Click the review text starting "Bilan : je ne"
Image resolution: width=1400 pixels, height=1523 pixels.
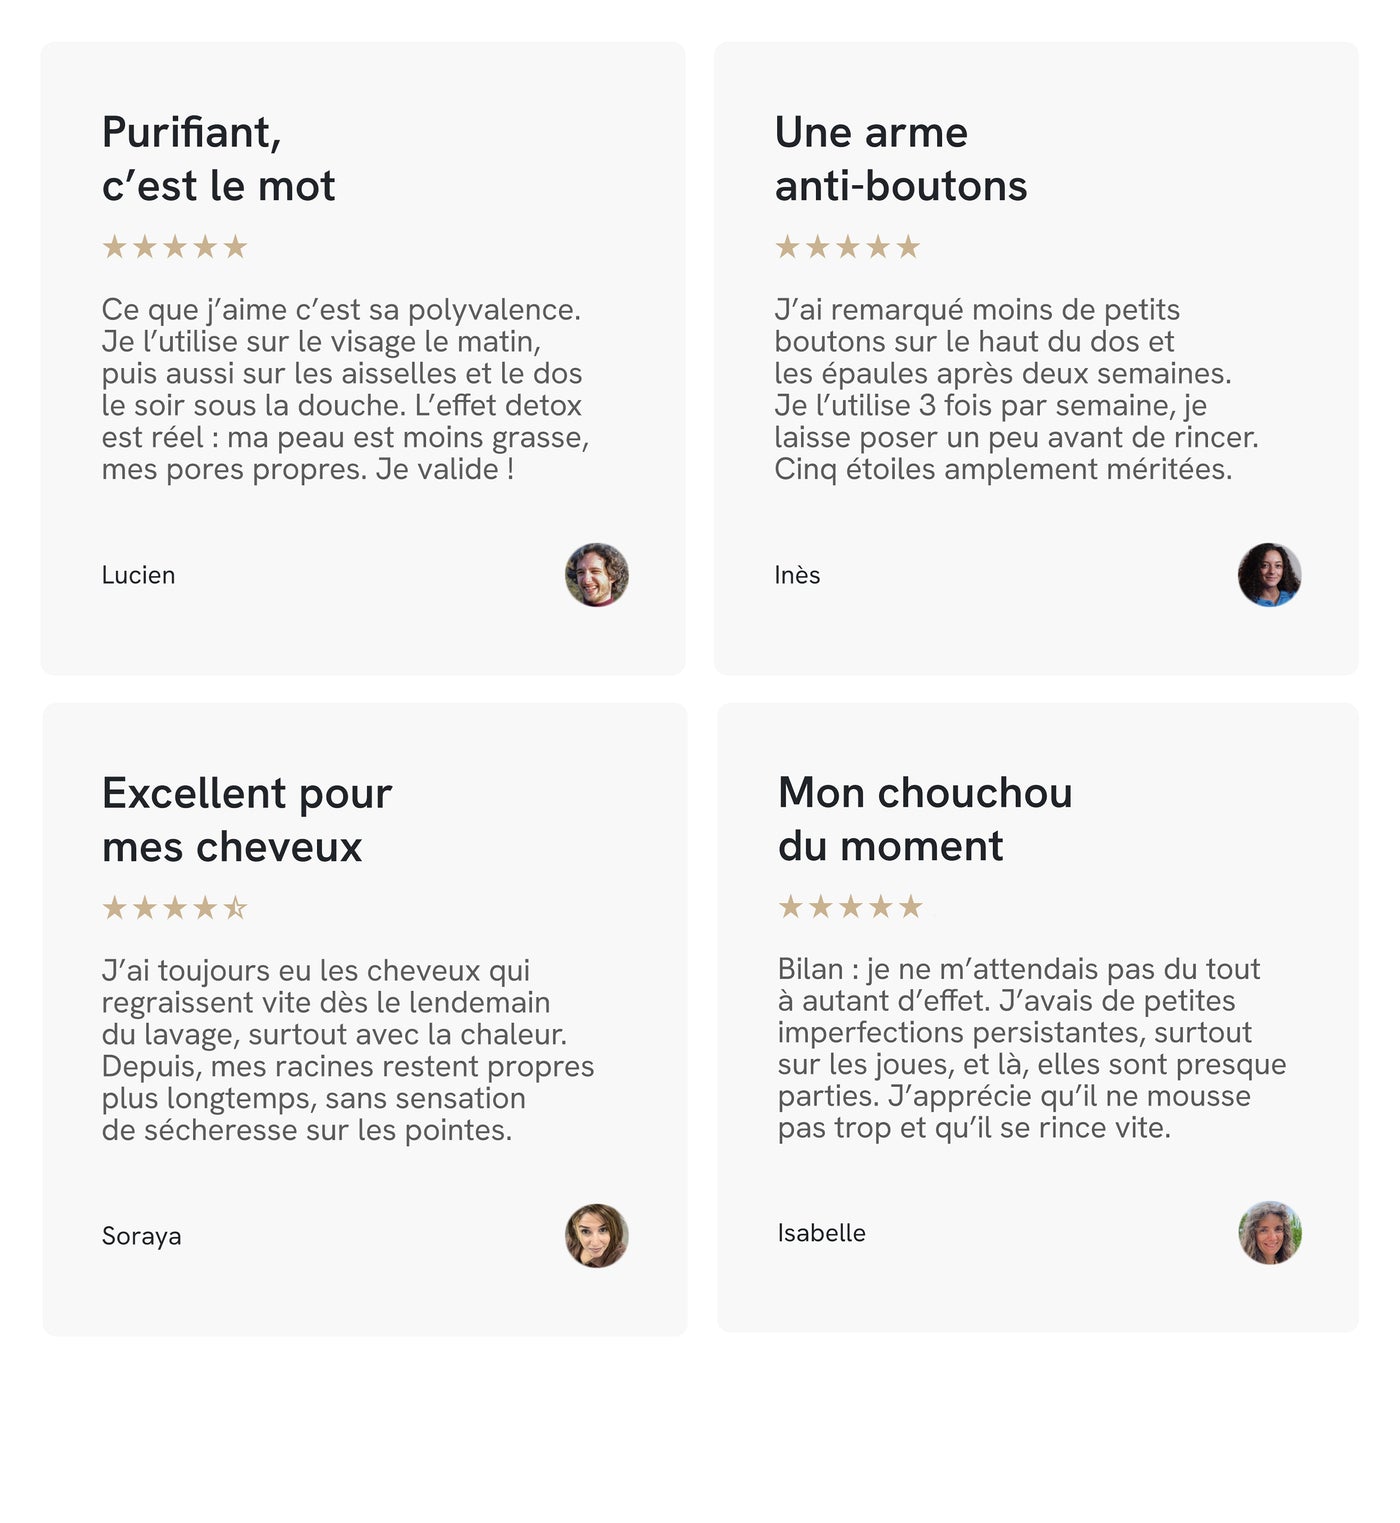(1032, 1048)
